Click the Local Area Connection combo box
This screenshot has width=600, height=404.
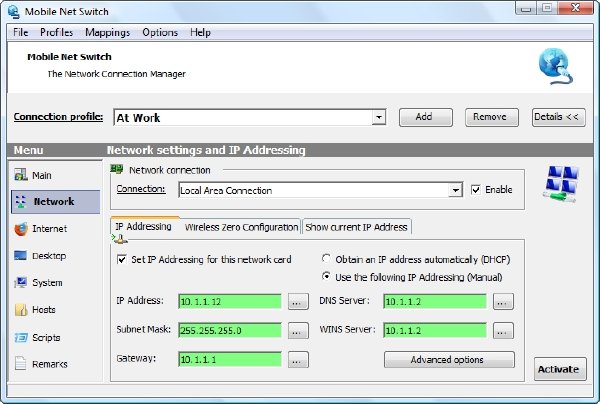pos(320,190)
